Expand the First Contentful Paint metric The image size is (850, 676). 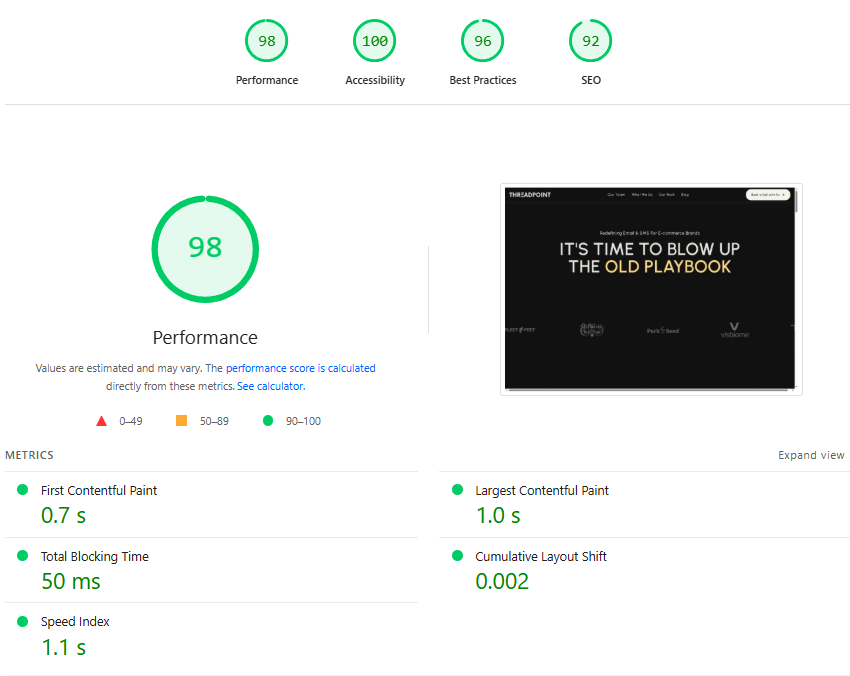(x=98, y=491)
